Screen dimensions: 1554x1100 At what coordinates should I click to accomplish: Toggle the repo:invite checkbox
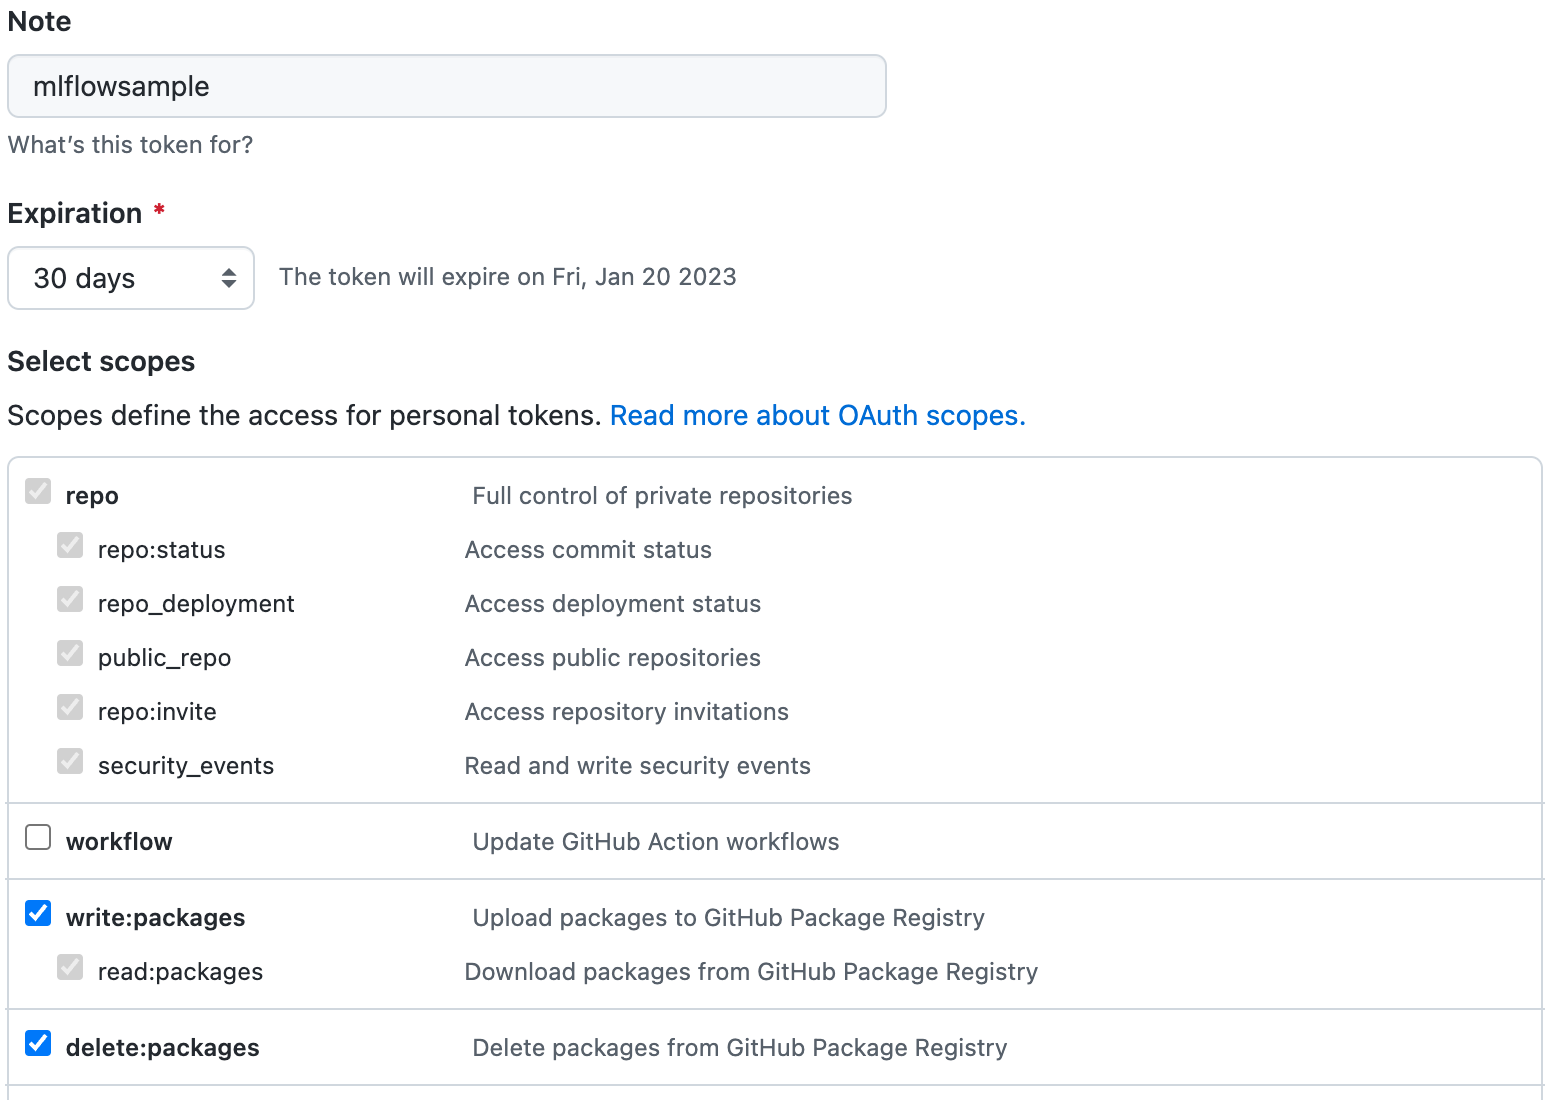click(70, 707)
